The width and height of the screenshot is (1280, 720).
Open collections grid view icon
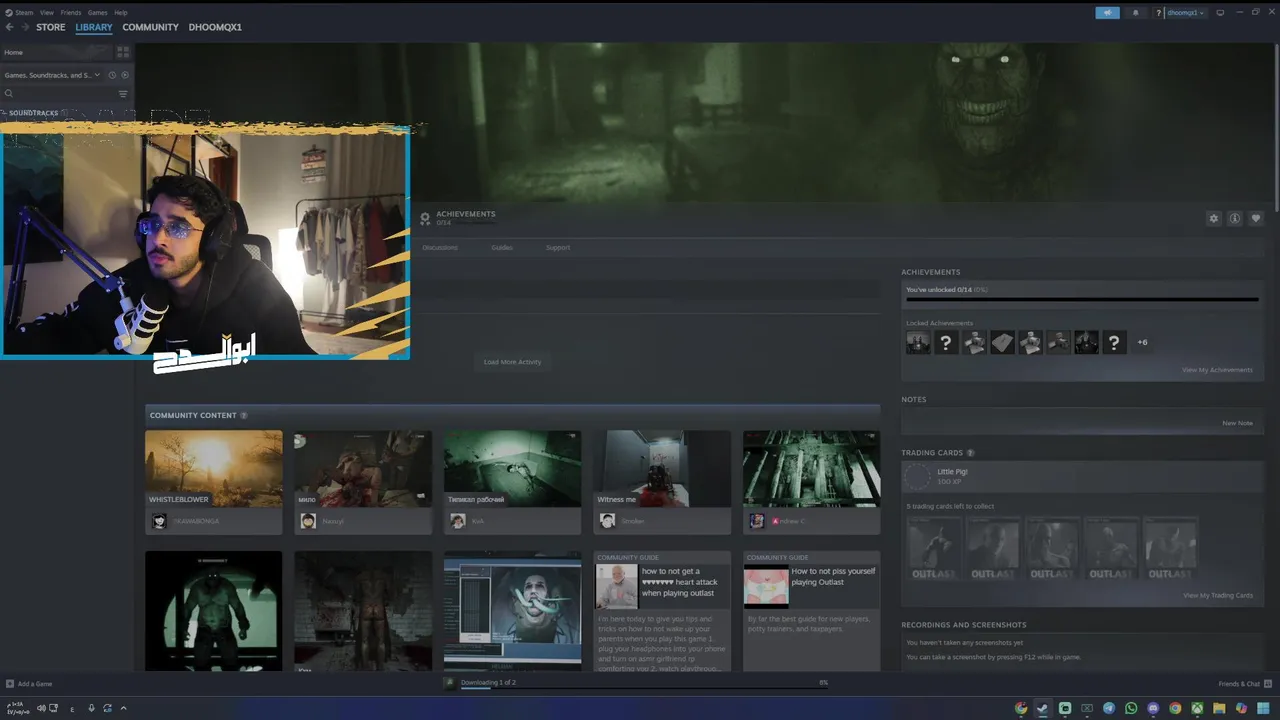[123, 52]
